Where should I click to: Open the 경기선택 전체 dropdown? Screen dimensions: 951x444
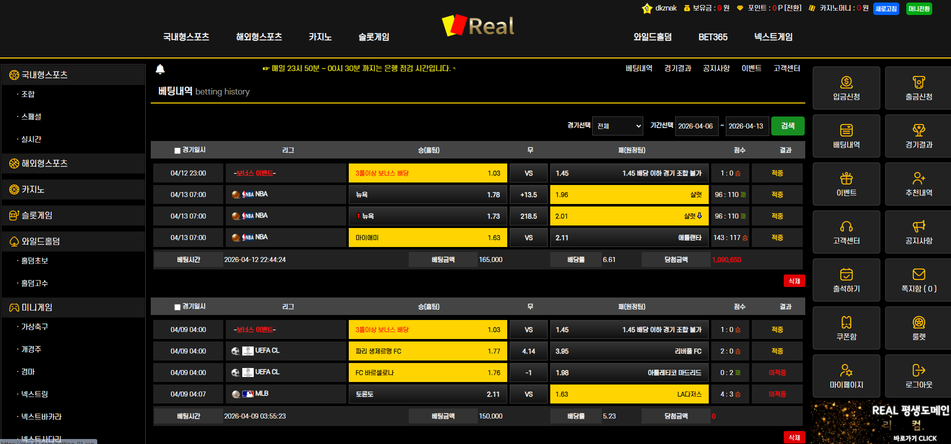[617, 126]
